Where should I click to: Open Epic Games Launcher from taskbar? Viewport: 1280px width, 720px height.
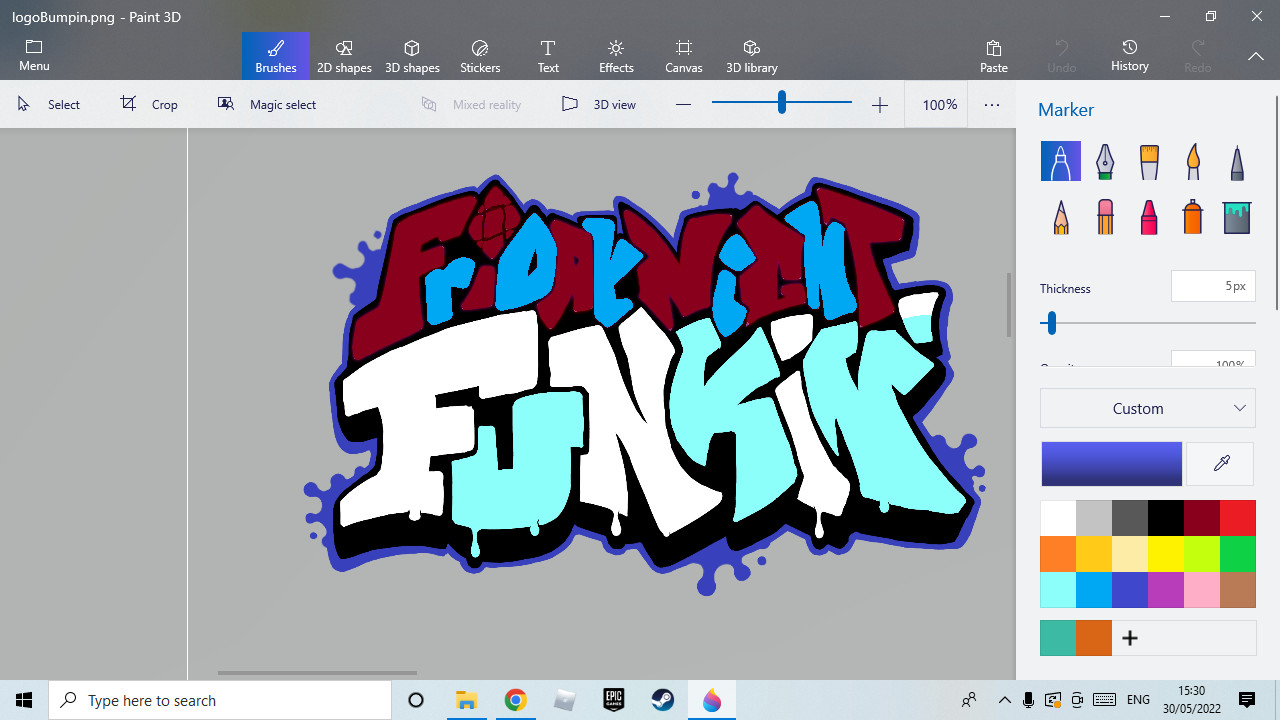613,700
